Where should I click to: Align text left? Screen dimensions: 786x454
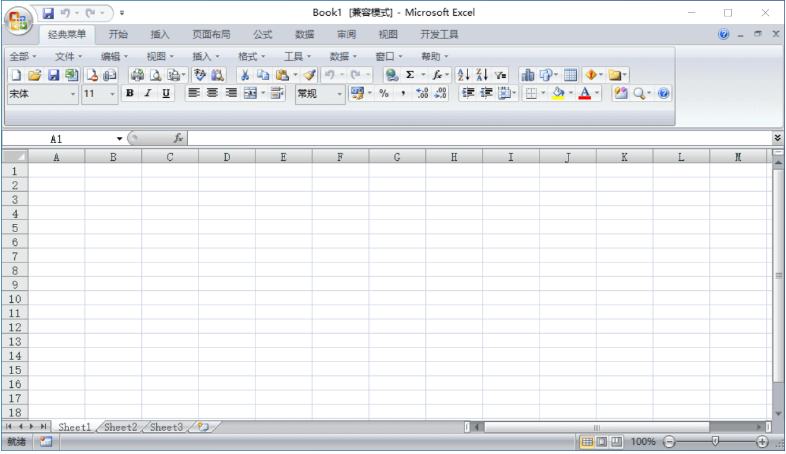(193, 93)
